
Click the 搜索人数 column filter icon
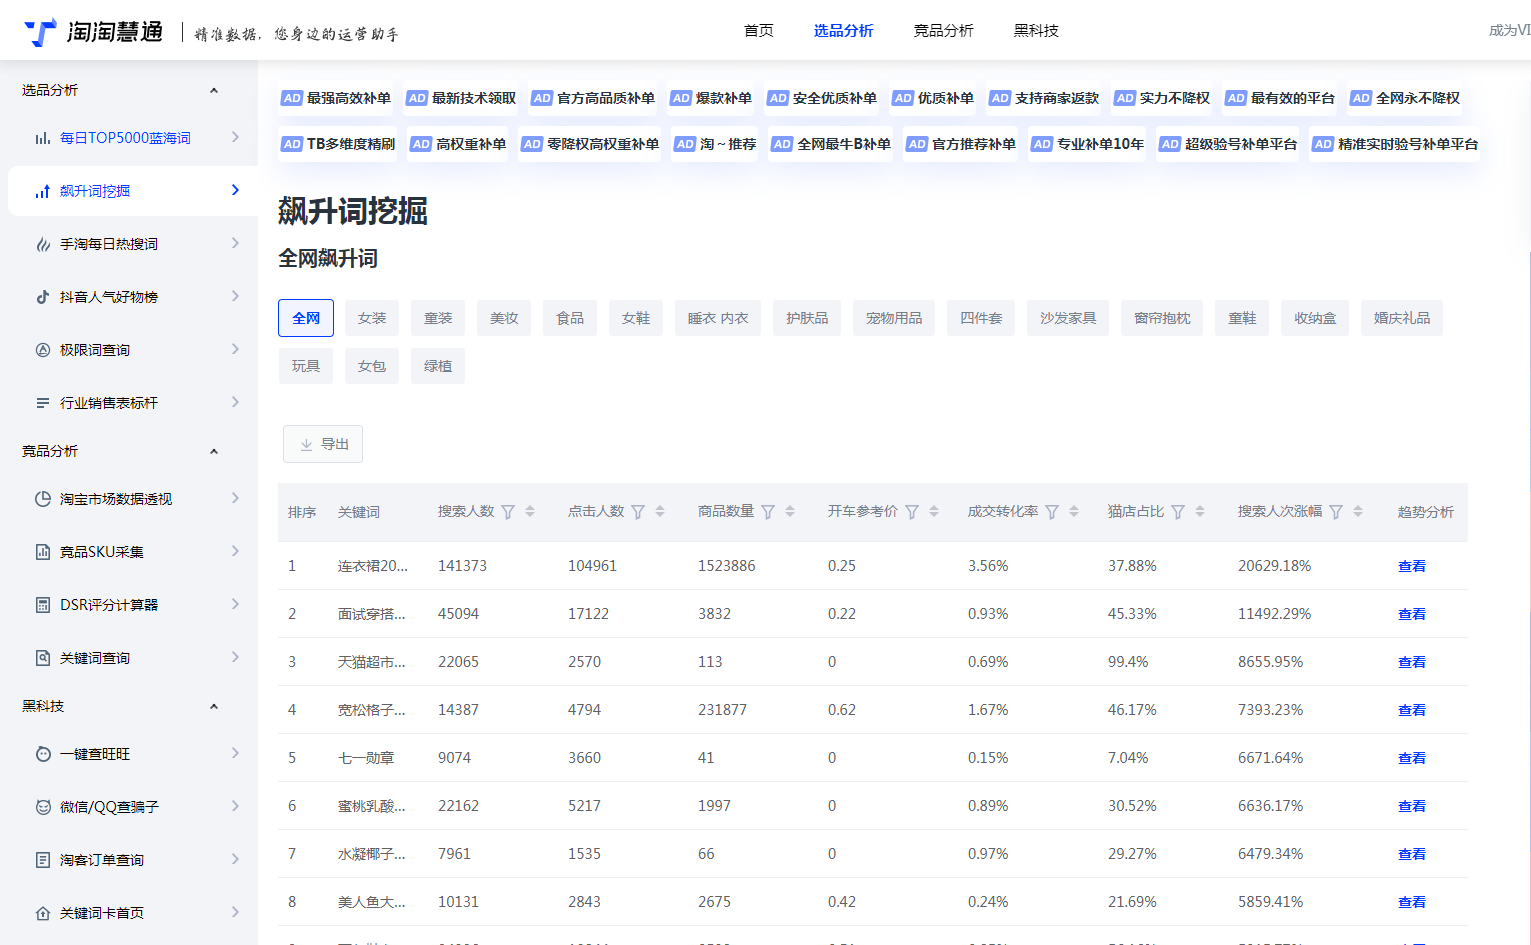508,512
